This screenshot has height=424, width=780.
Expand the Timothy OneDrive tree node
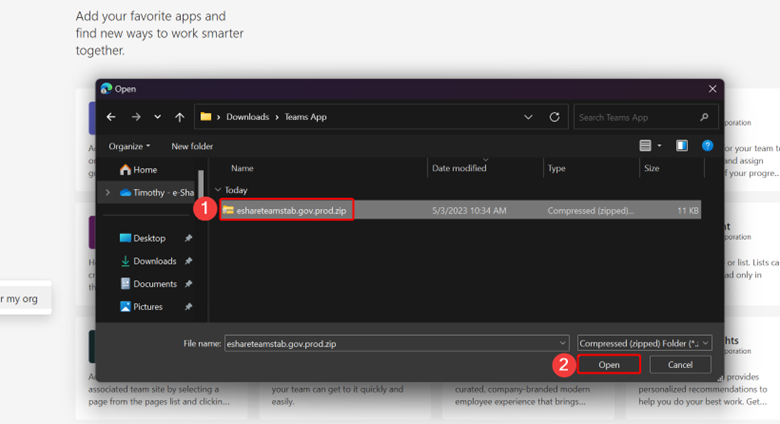pos(108,193)
